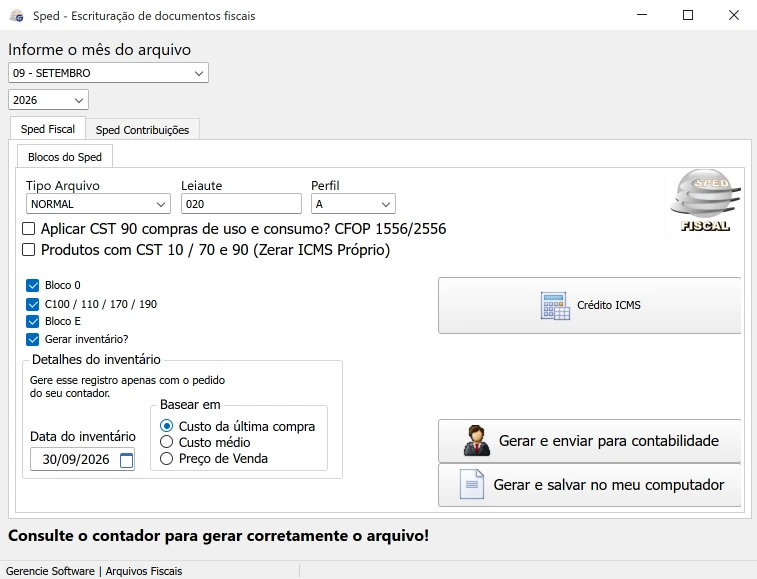The height and width of the screenshot is (579, 757).
Task: Select Custo da última compra radio
Action: [166, 426]
